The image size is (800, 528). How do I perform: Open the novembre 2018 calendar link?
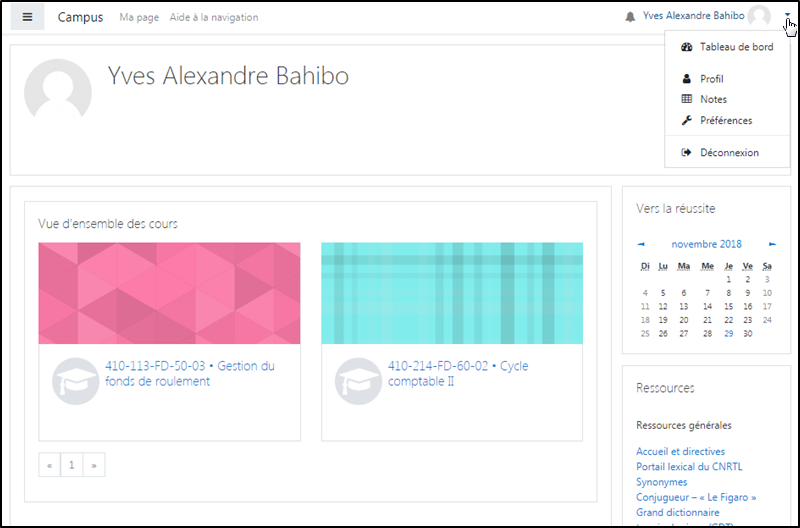point(706,244)
